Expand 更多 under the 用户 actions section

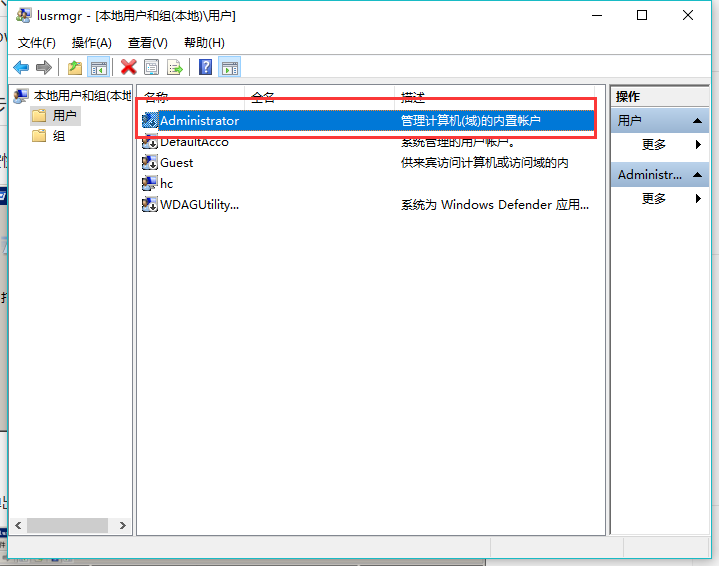[x=654, y=145]
